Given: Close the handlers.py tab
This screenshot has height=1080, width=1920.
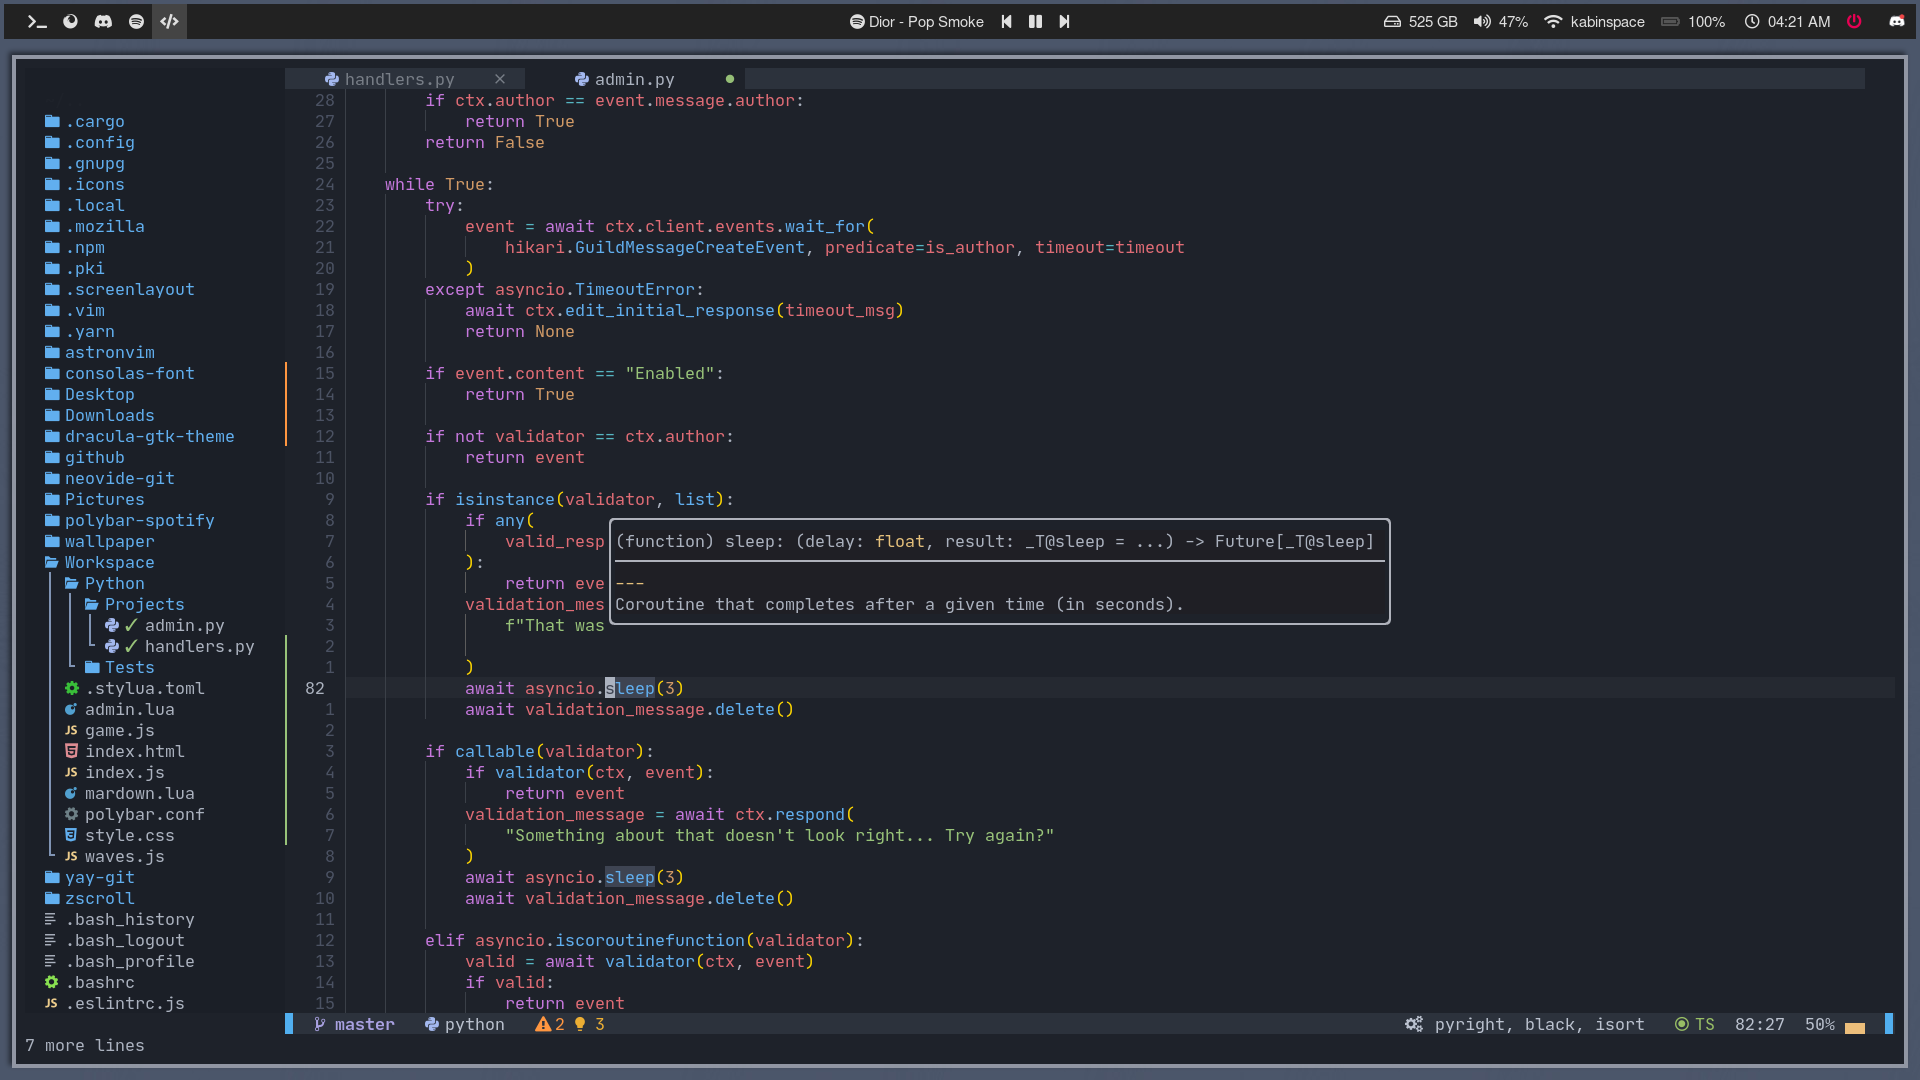Looking at the screenshot, I should pos(500,79).
